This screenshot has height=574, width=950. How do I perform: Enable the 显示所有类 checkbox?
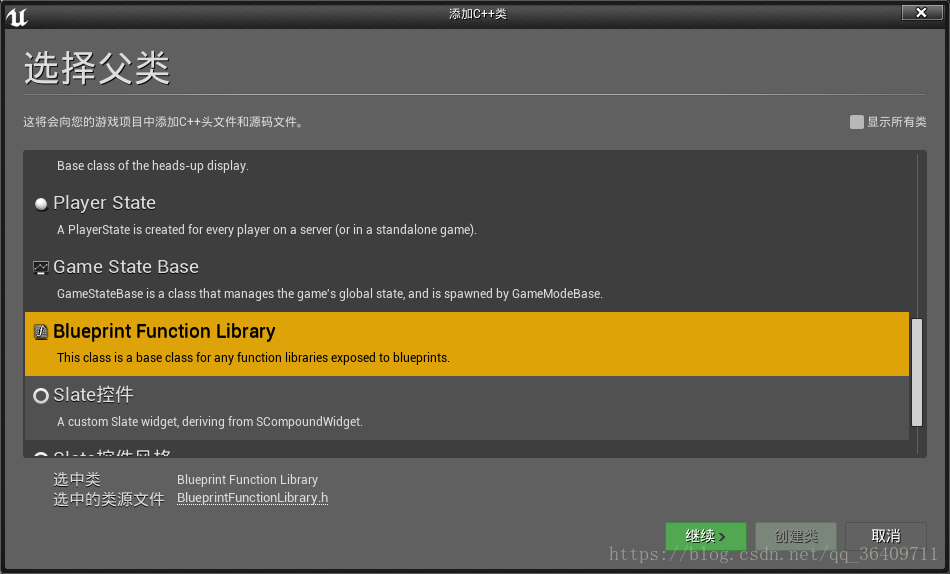click(x=856, y=122)
